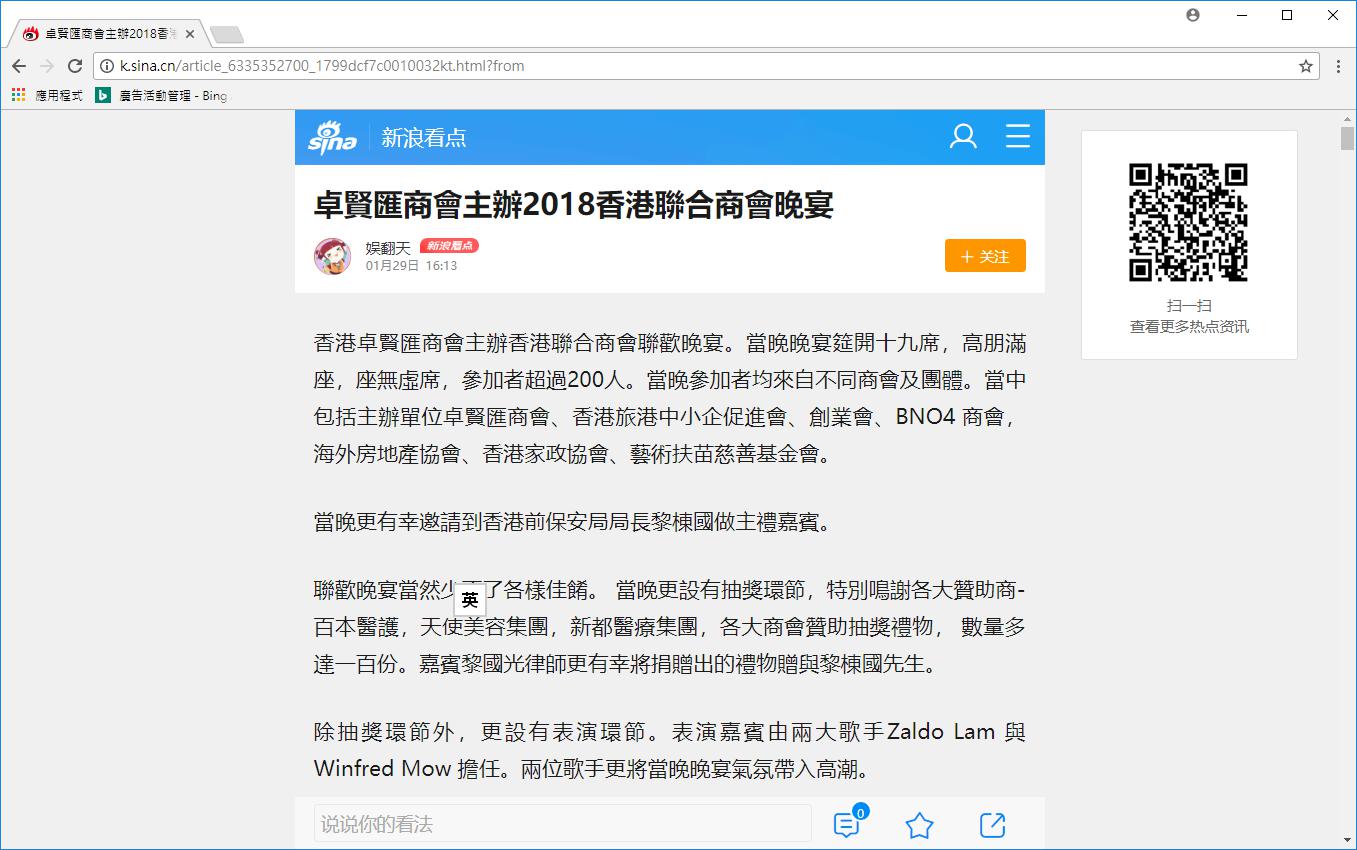Reload the page with refresh icon
The width and height of the screenshot is (1357, 850).
pyautogui.click(x=74, y=66)
